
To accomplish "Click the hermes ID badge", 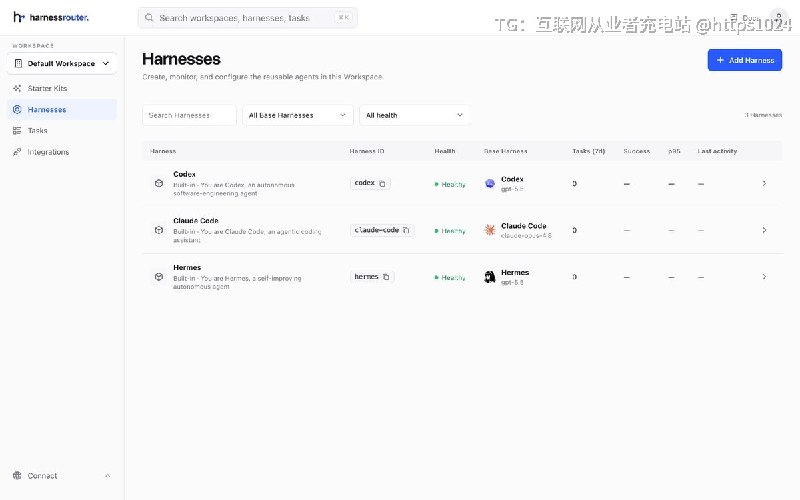I will tap(372, 277).
